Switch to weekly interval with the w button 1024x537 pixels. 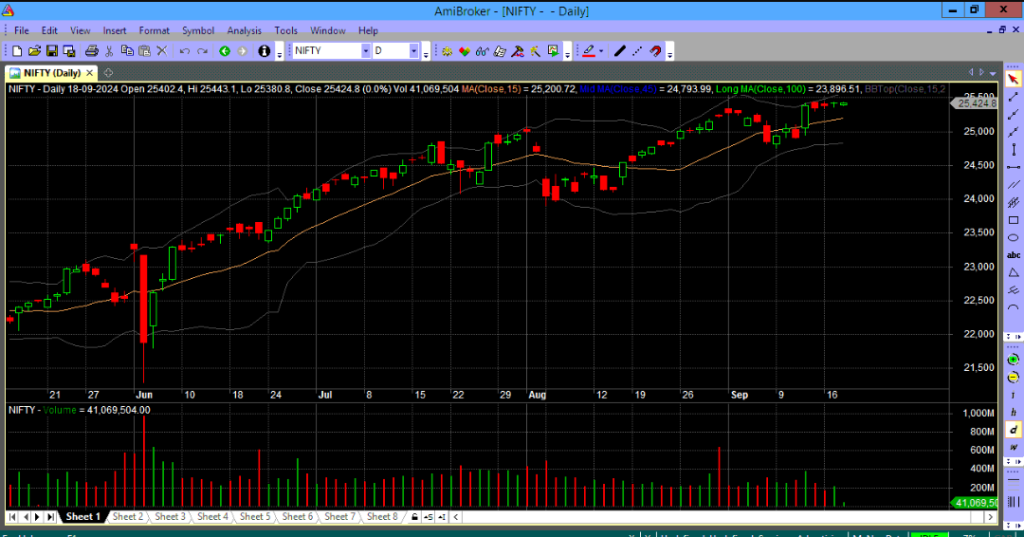[1014, 448]
